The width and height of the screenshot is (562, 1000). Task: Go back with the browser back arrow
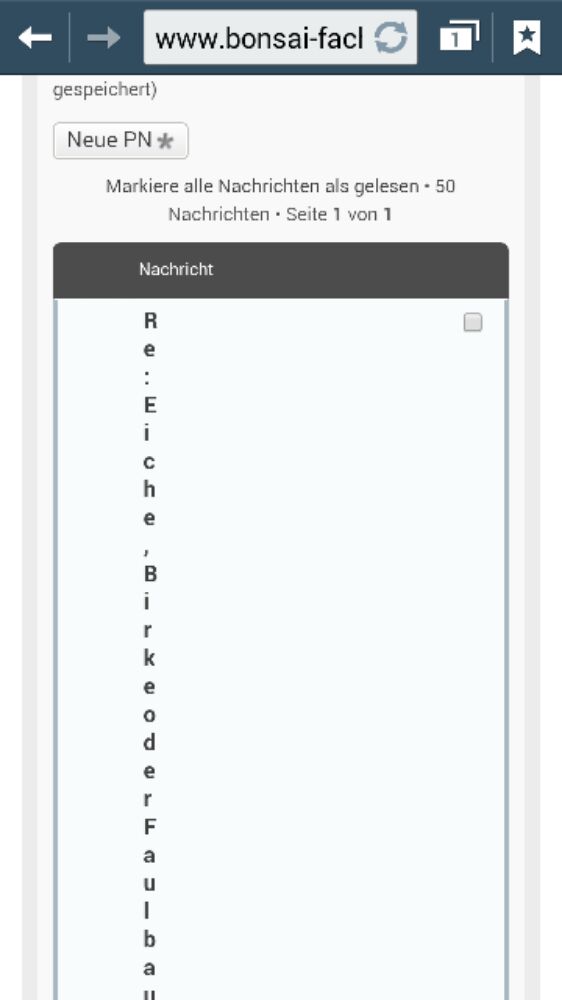click(35, 38)
